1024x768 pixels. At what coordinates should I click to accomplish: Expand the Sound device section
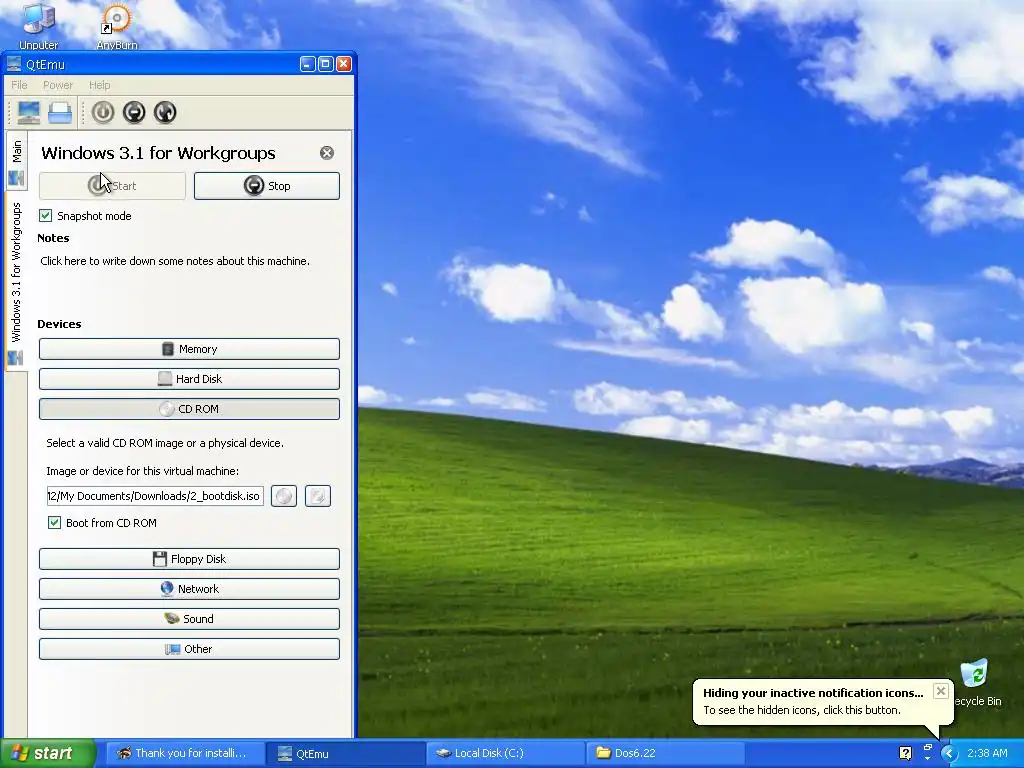point(189,619)
